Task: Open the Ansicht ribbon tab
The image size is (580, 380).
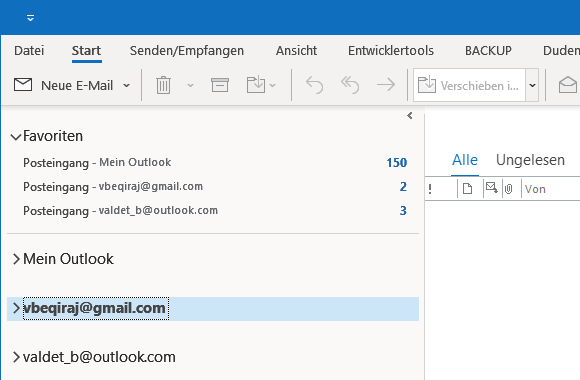Action: click(x=296, y=51)
